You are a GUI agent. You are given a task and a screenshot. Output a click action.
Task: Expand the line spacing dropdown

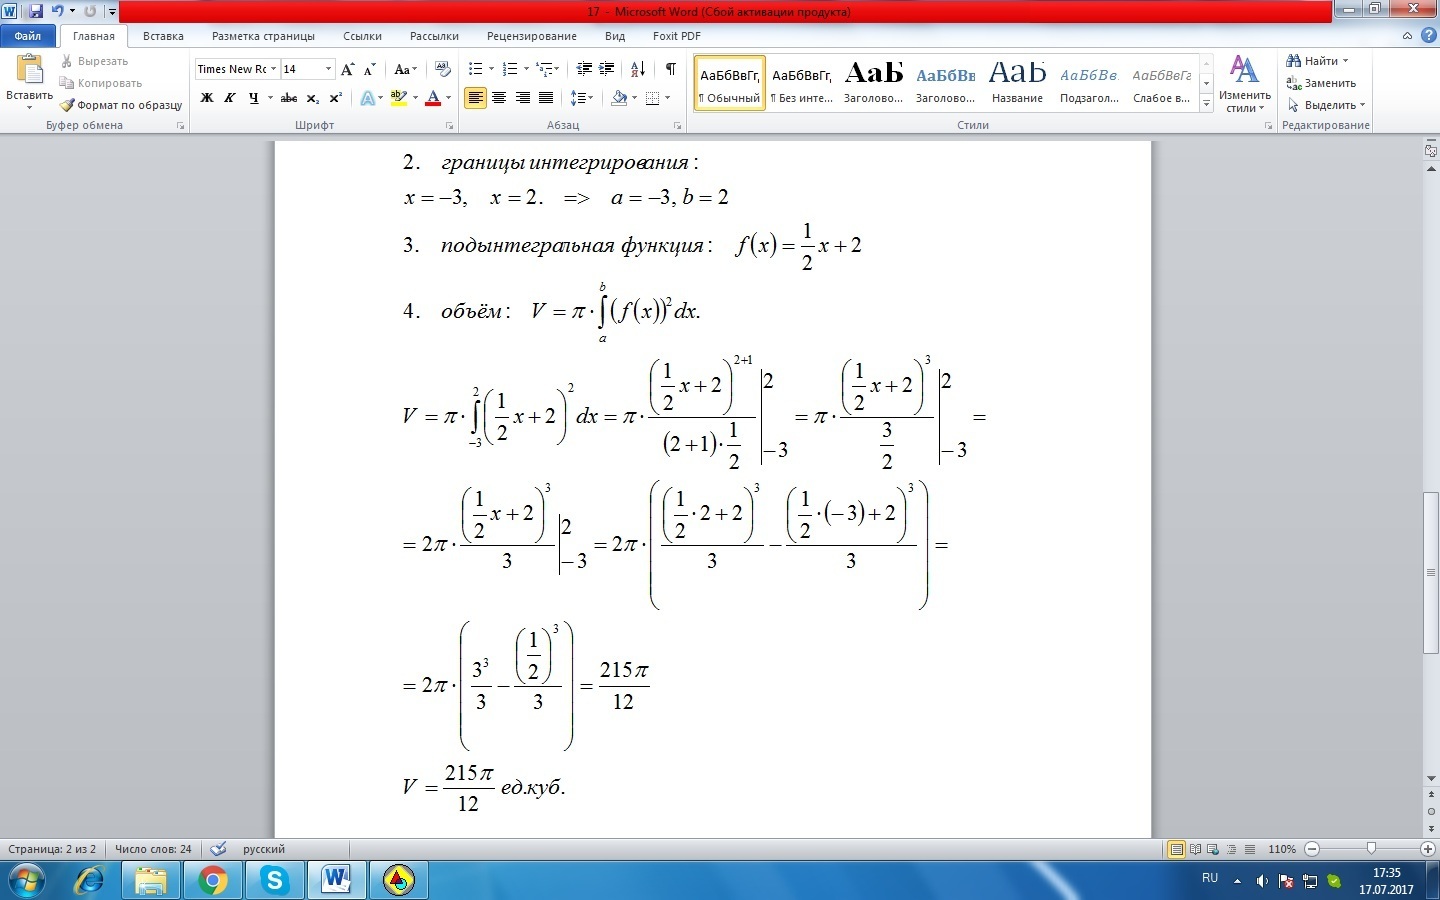(581, 98)
